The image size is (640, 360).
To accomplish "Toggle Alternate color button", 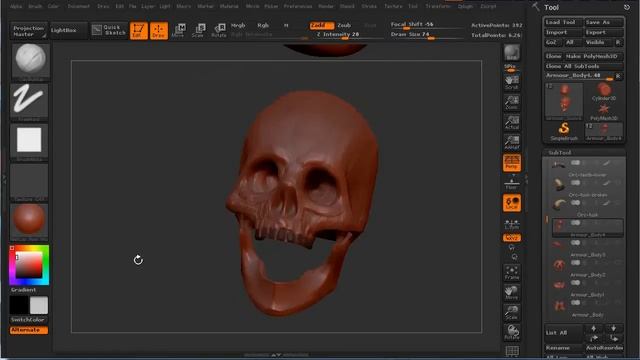I will (29, 330).
